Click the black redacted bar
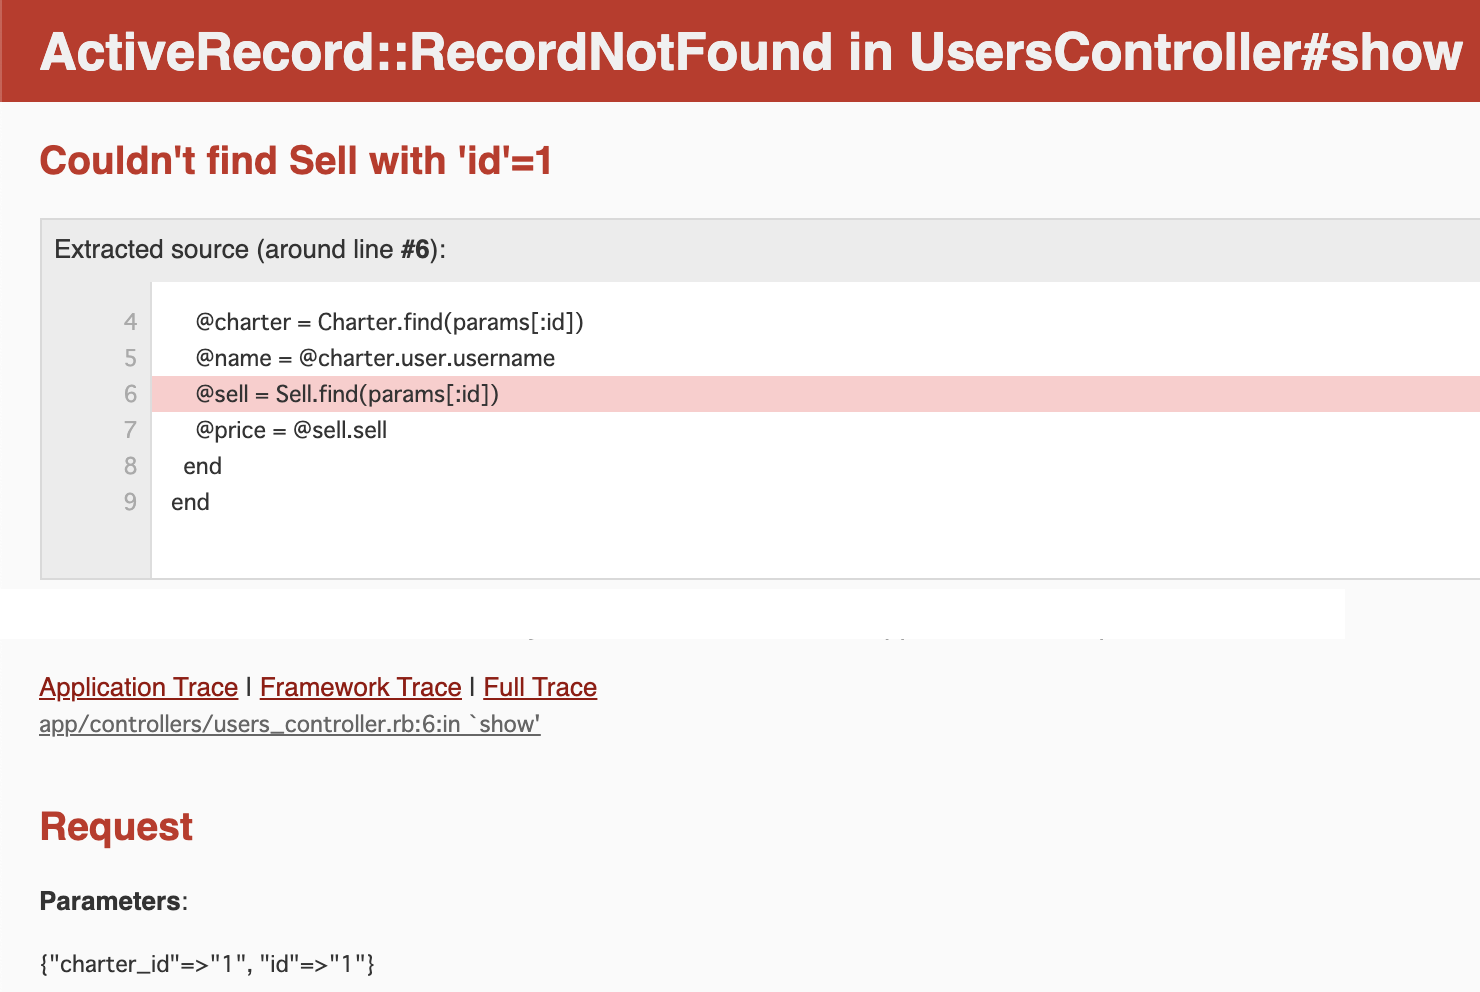The height and width of the screenshot is (992, 1480). 672,613
